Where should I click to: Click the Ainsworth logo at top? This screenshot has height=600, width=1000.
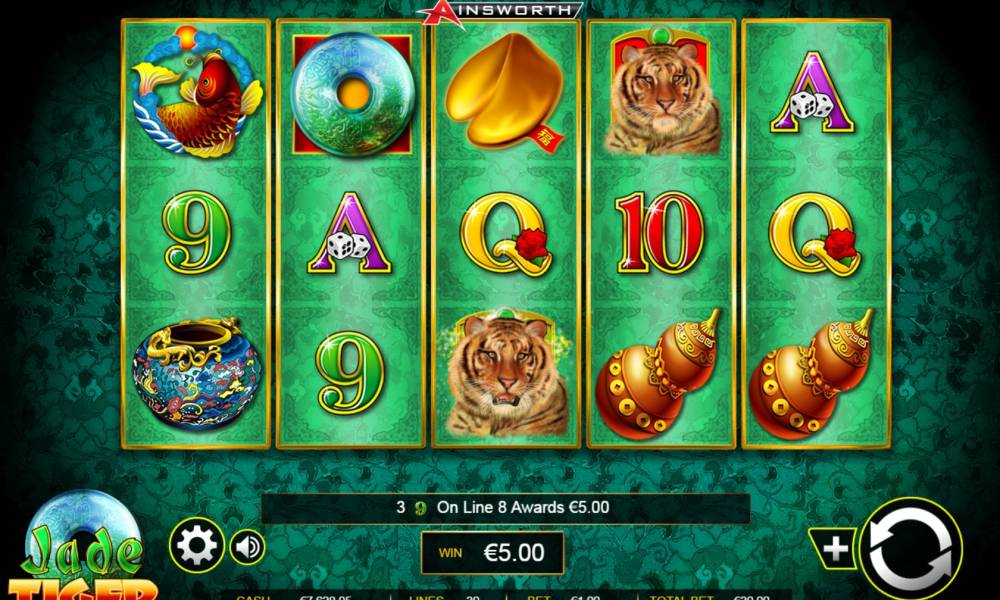coord(500,11)
